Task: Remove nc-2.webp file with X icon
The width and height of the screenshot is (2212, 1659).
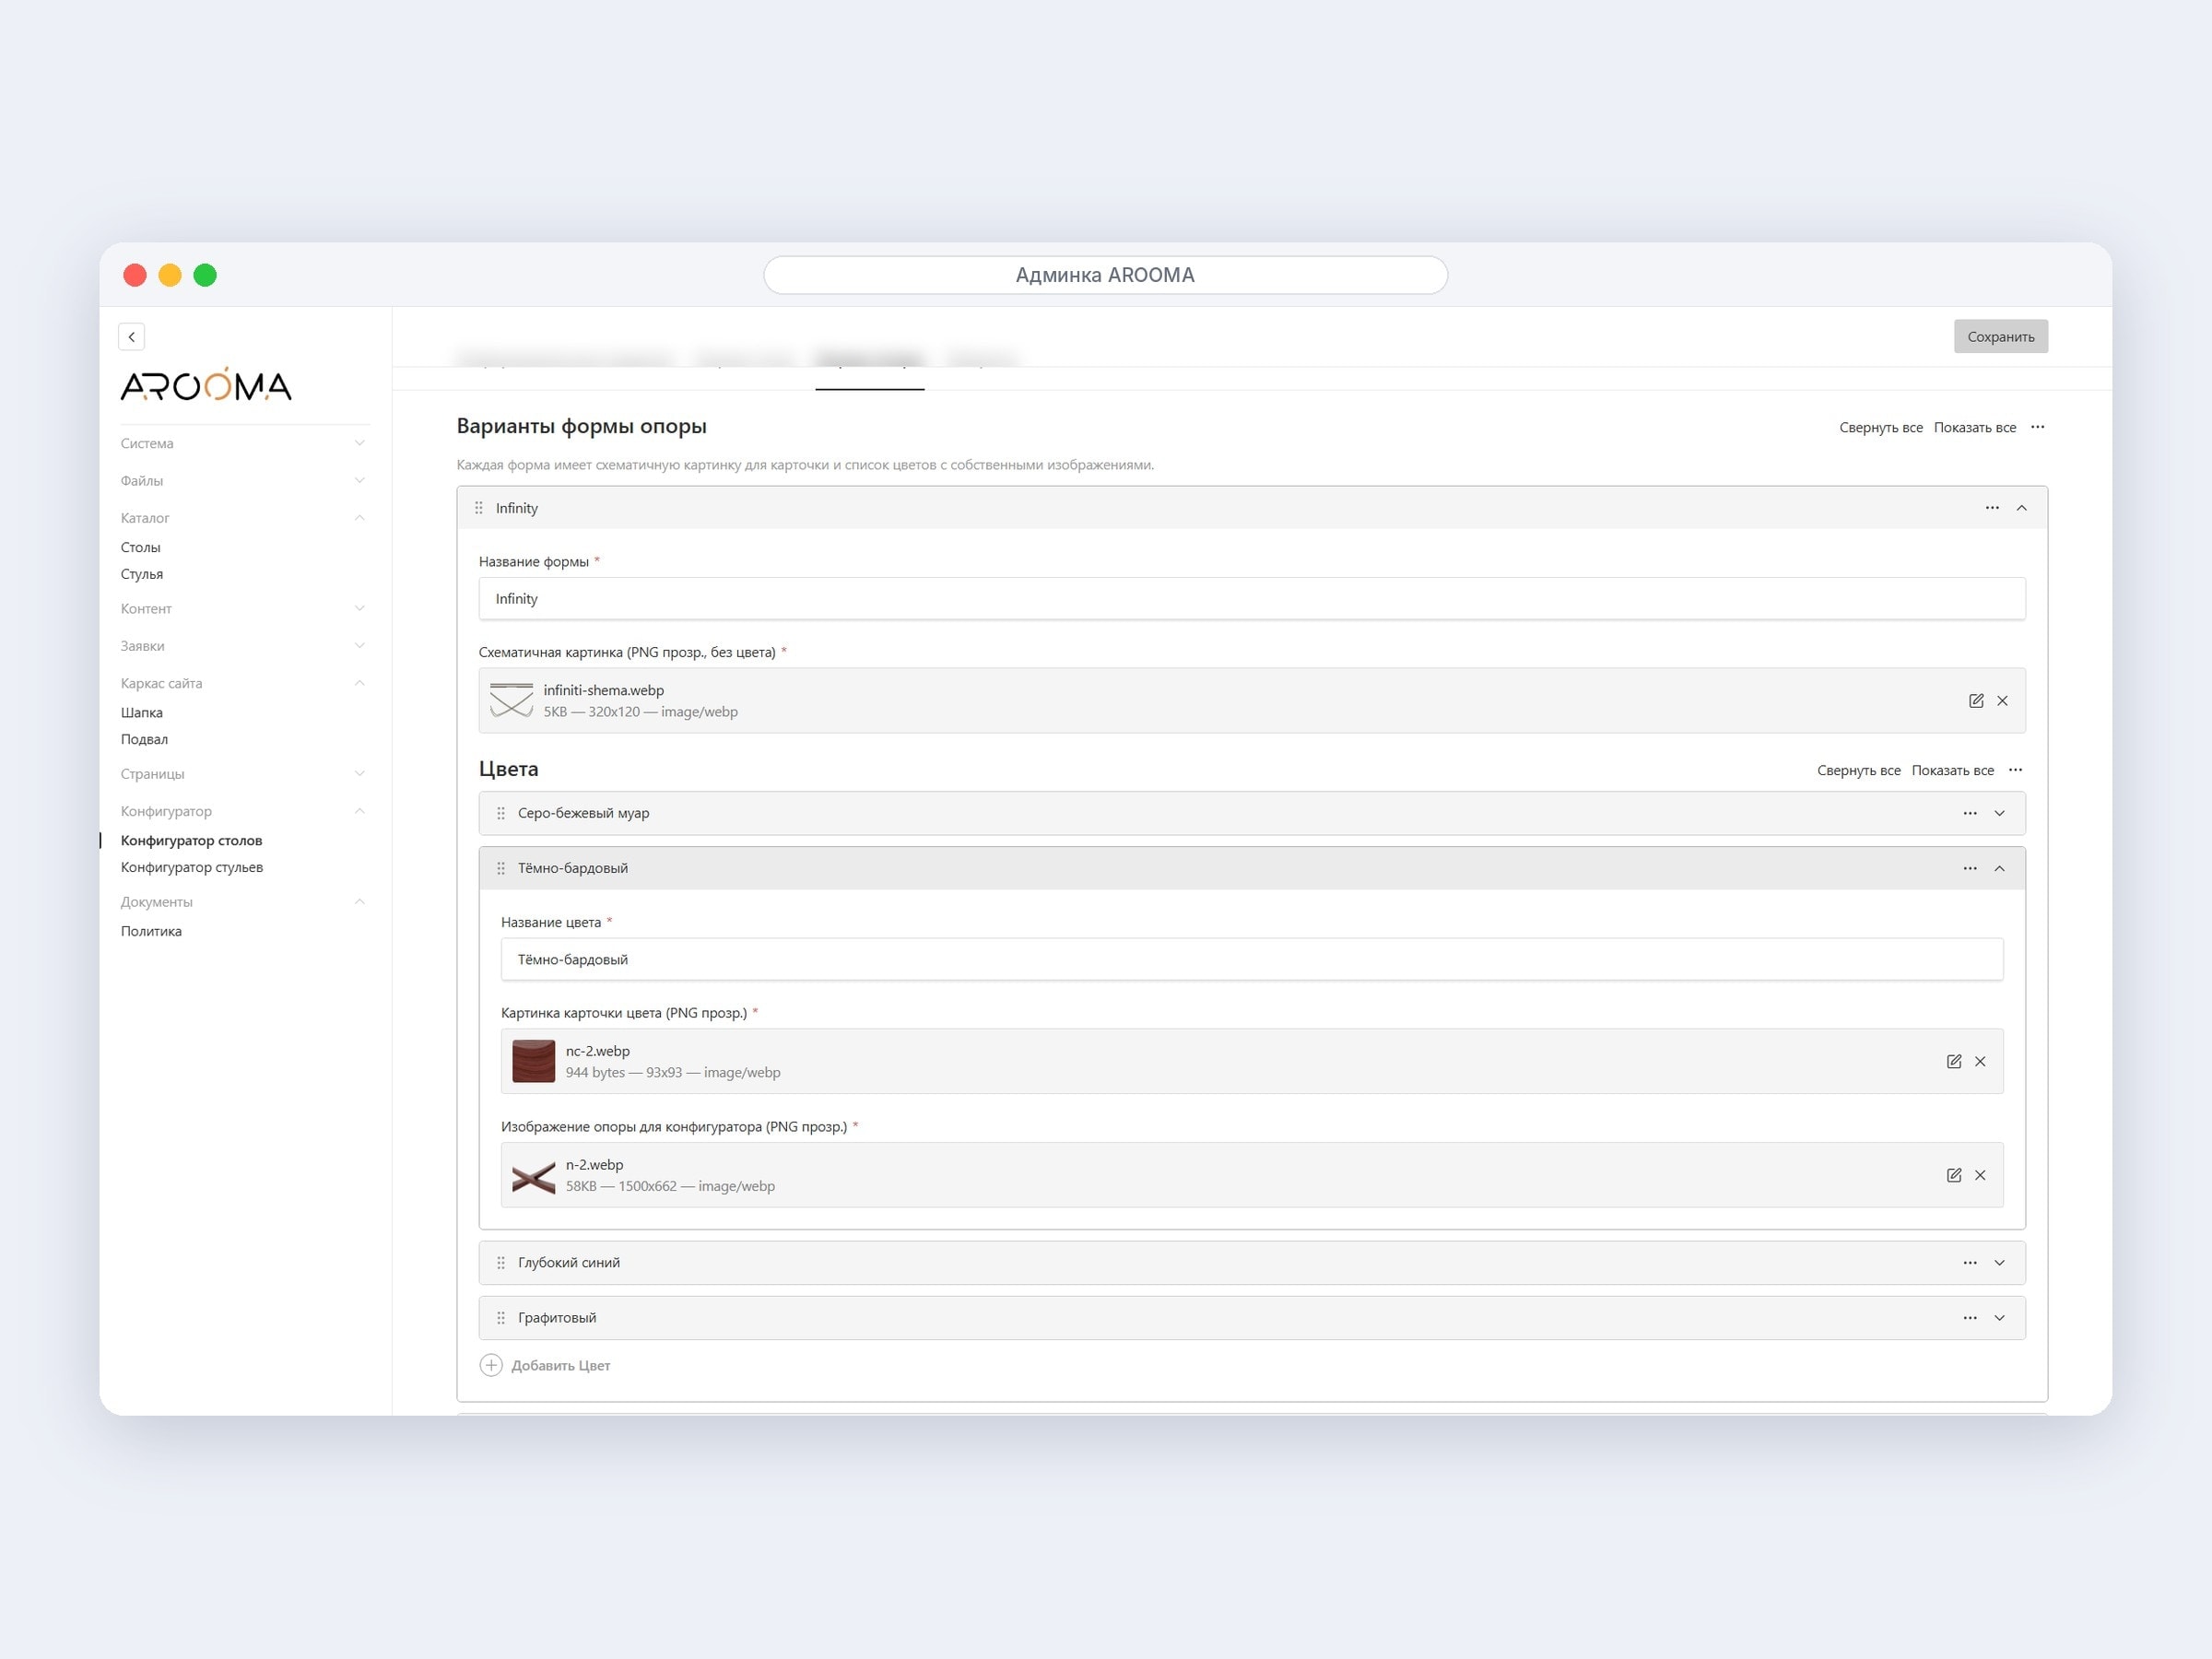Action: point(1980,1062)
